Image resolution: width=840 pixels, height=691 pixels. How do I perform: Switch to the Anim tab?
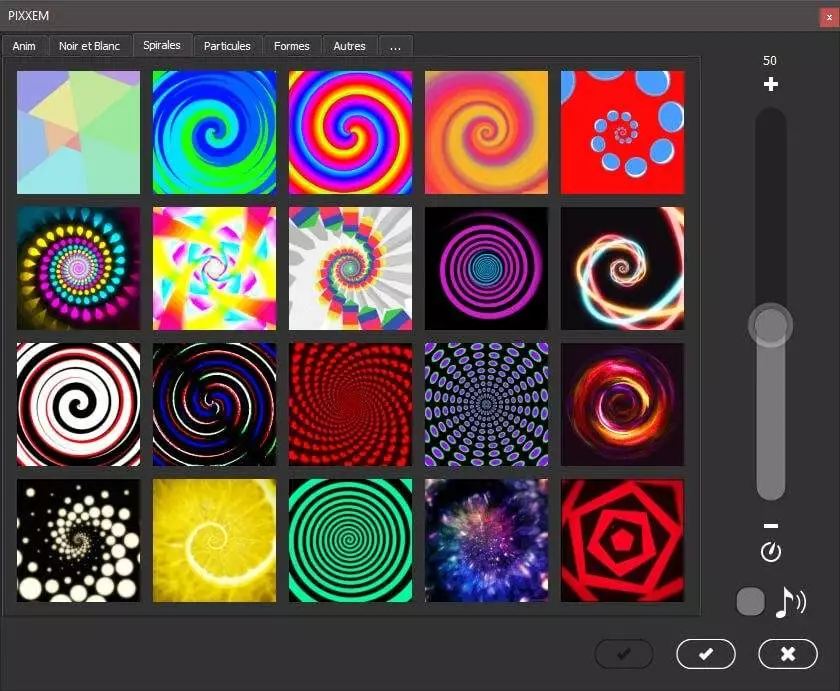24,46
